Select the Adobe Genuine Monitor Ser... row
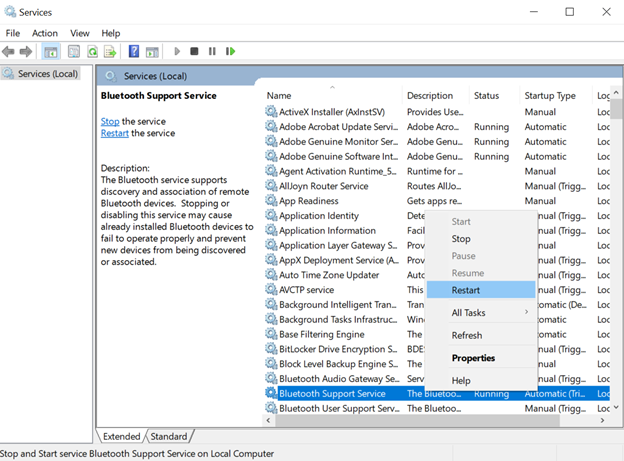 pyautogui.click(x=437, y=141)
